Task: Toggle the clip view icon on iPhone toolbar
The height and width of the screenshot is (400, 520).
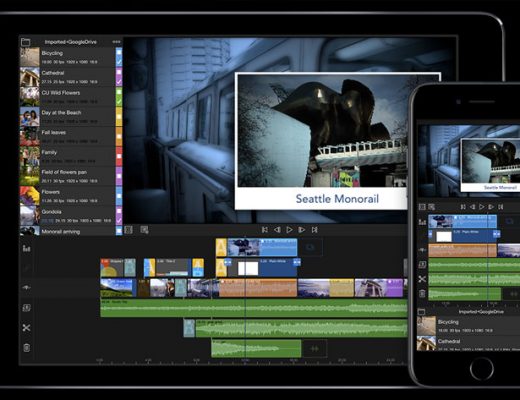Action: click(x=422, y=207)
